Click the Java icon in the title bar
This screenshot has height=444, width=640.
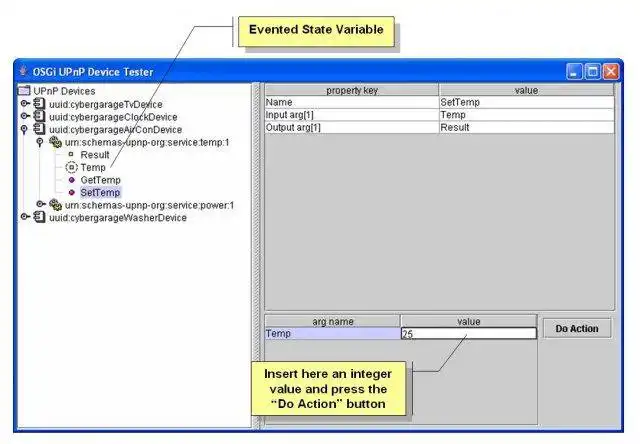pos(23,71)
